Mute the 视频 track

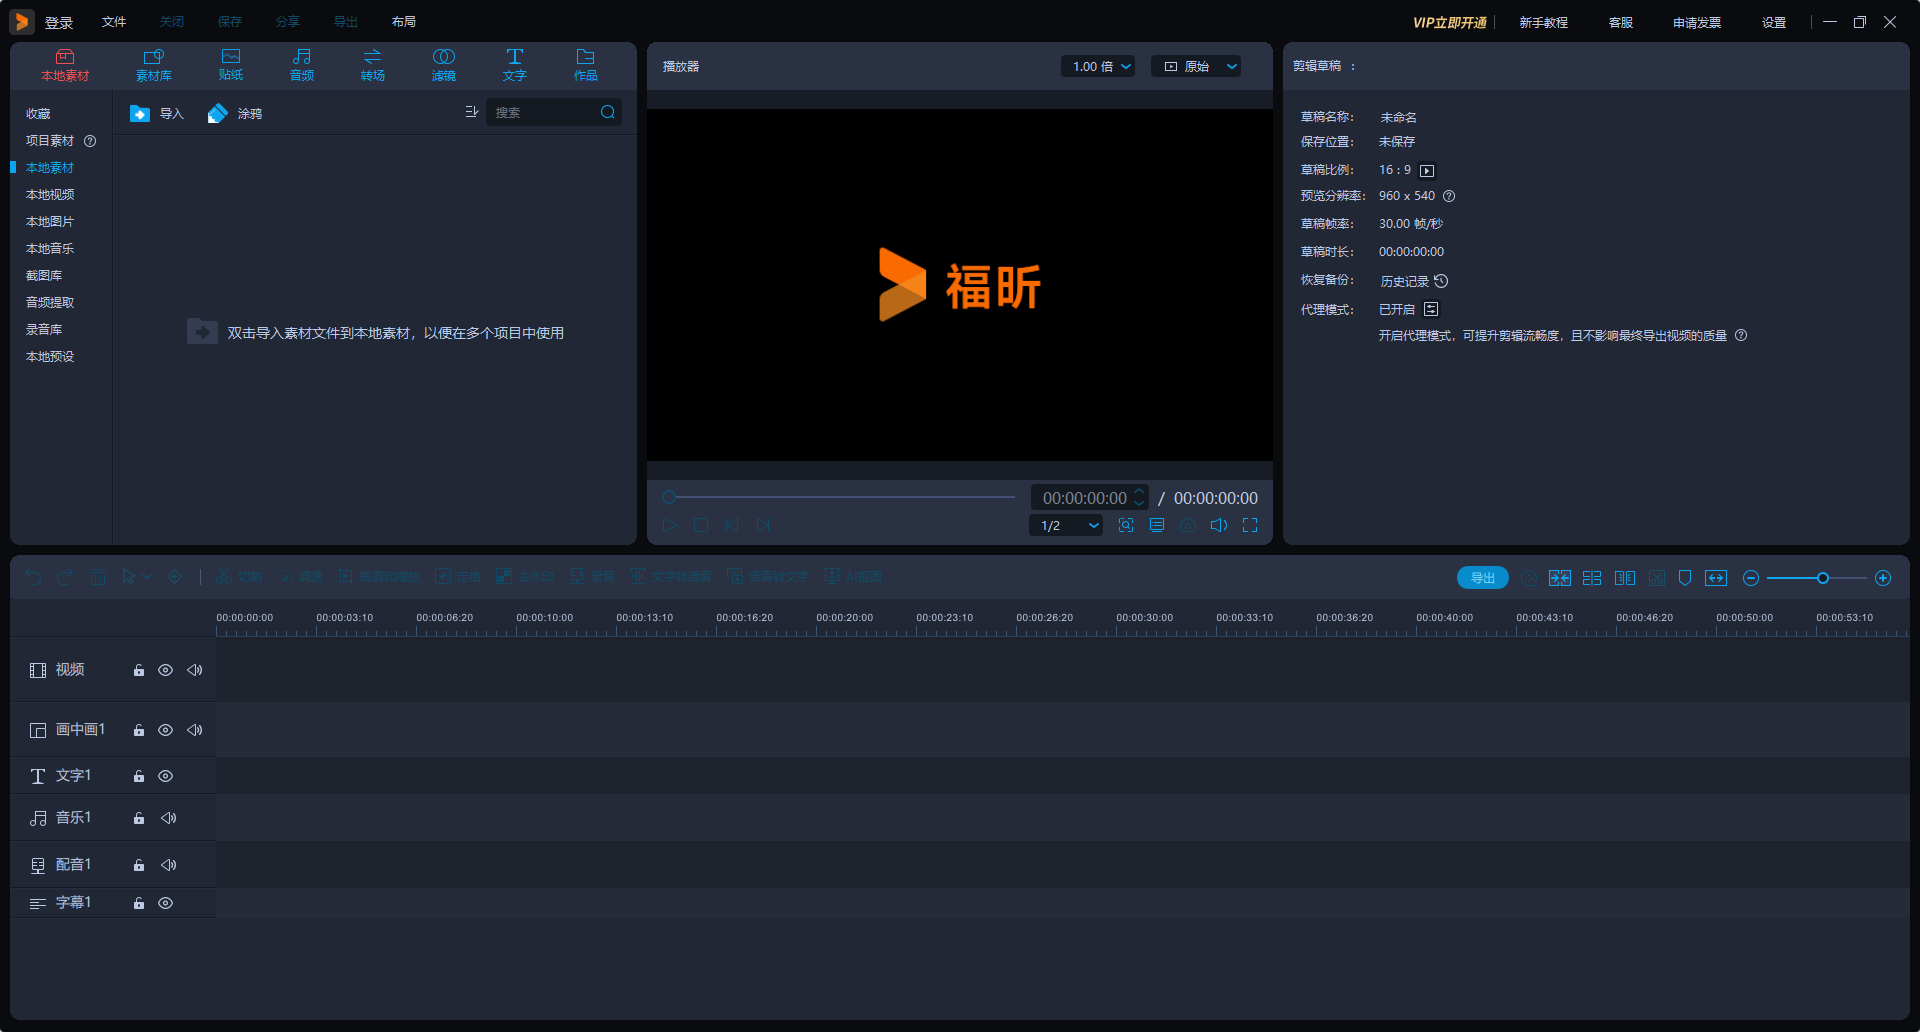(195, 670)
